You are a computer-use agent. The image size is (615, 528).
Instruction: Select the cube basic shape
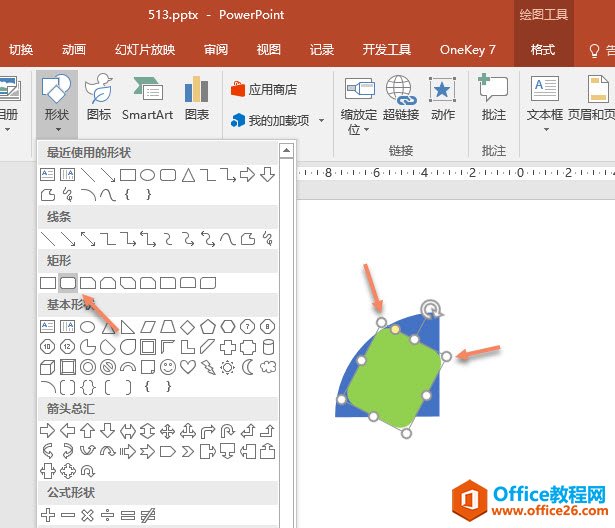click(48, 368)
